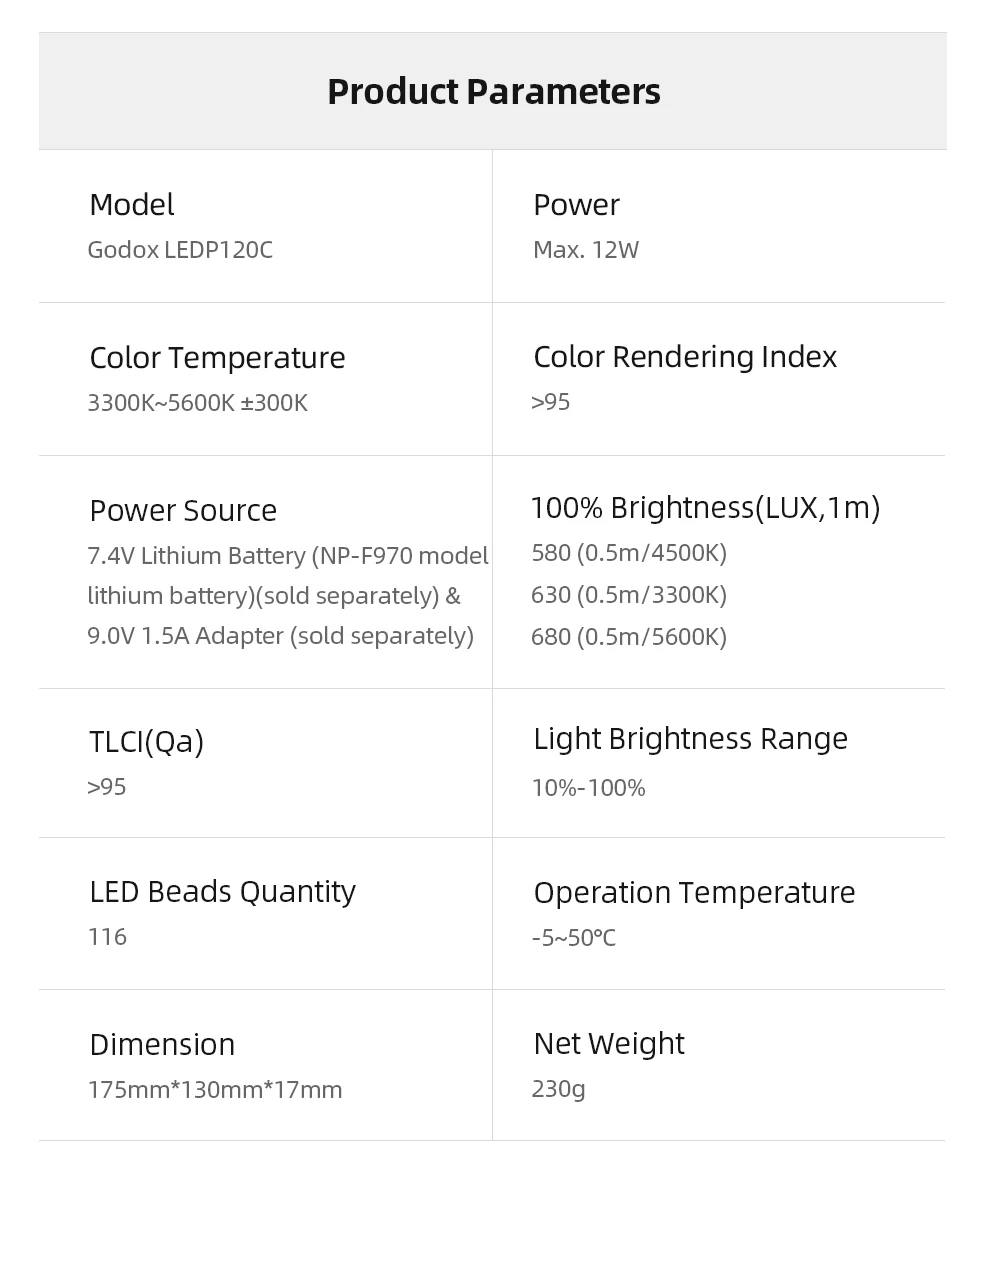Select the Godox LEDP120C model text
Image resolution: width=990 pixels, height=1282 pixels.
[180, 250]
